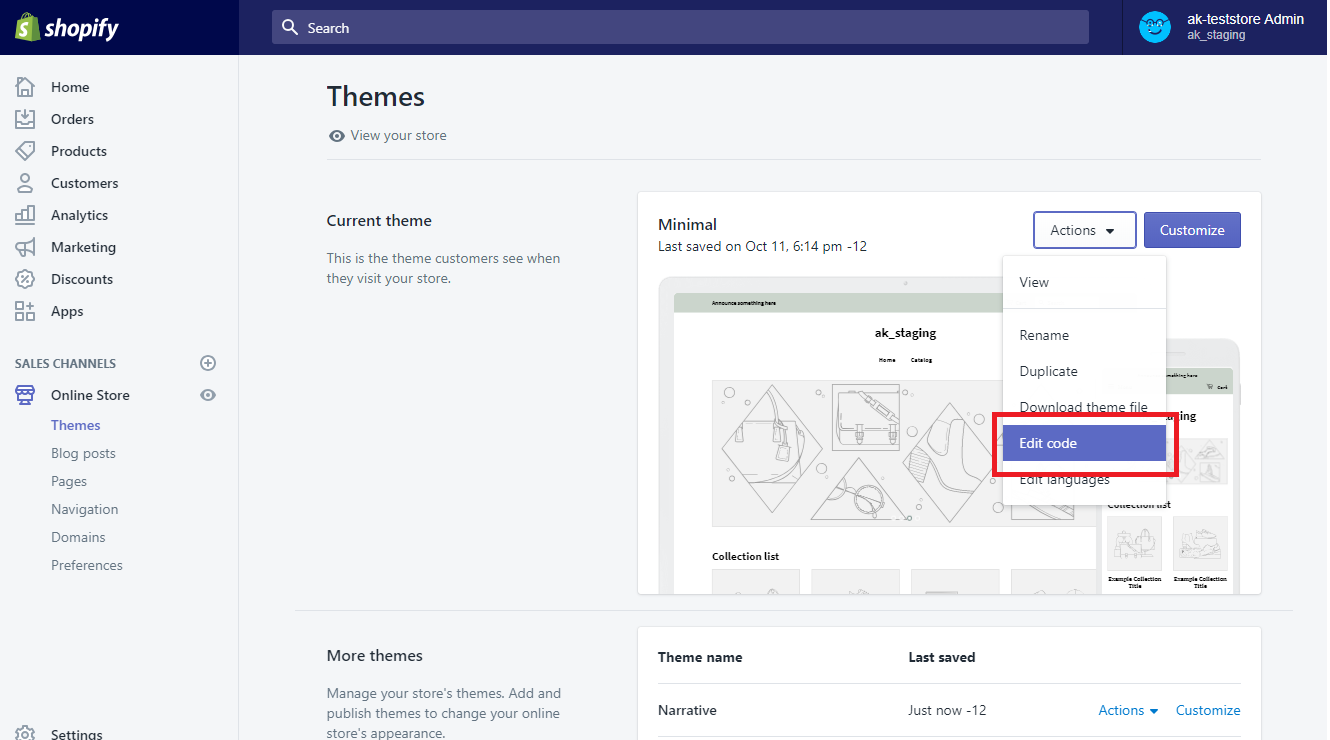This screenshot has height=740, width=1330.
Task: Click the Theme name column header
Action: (700, 657)
